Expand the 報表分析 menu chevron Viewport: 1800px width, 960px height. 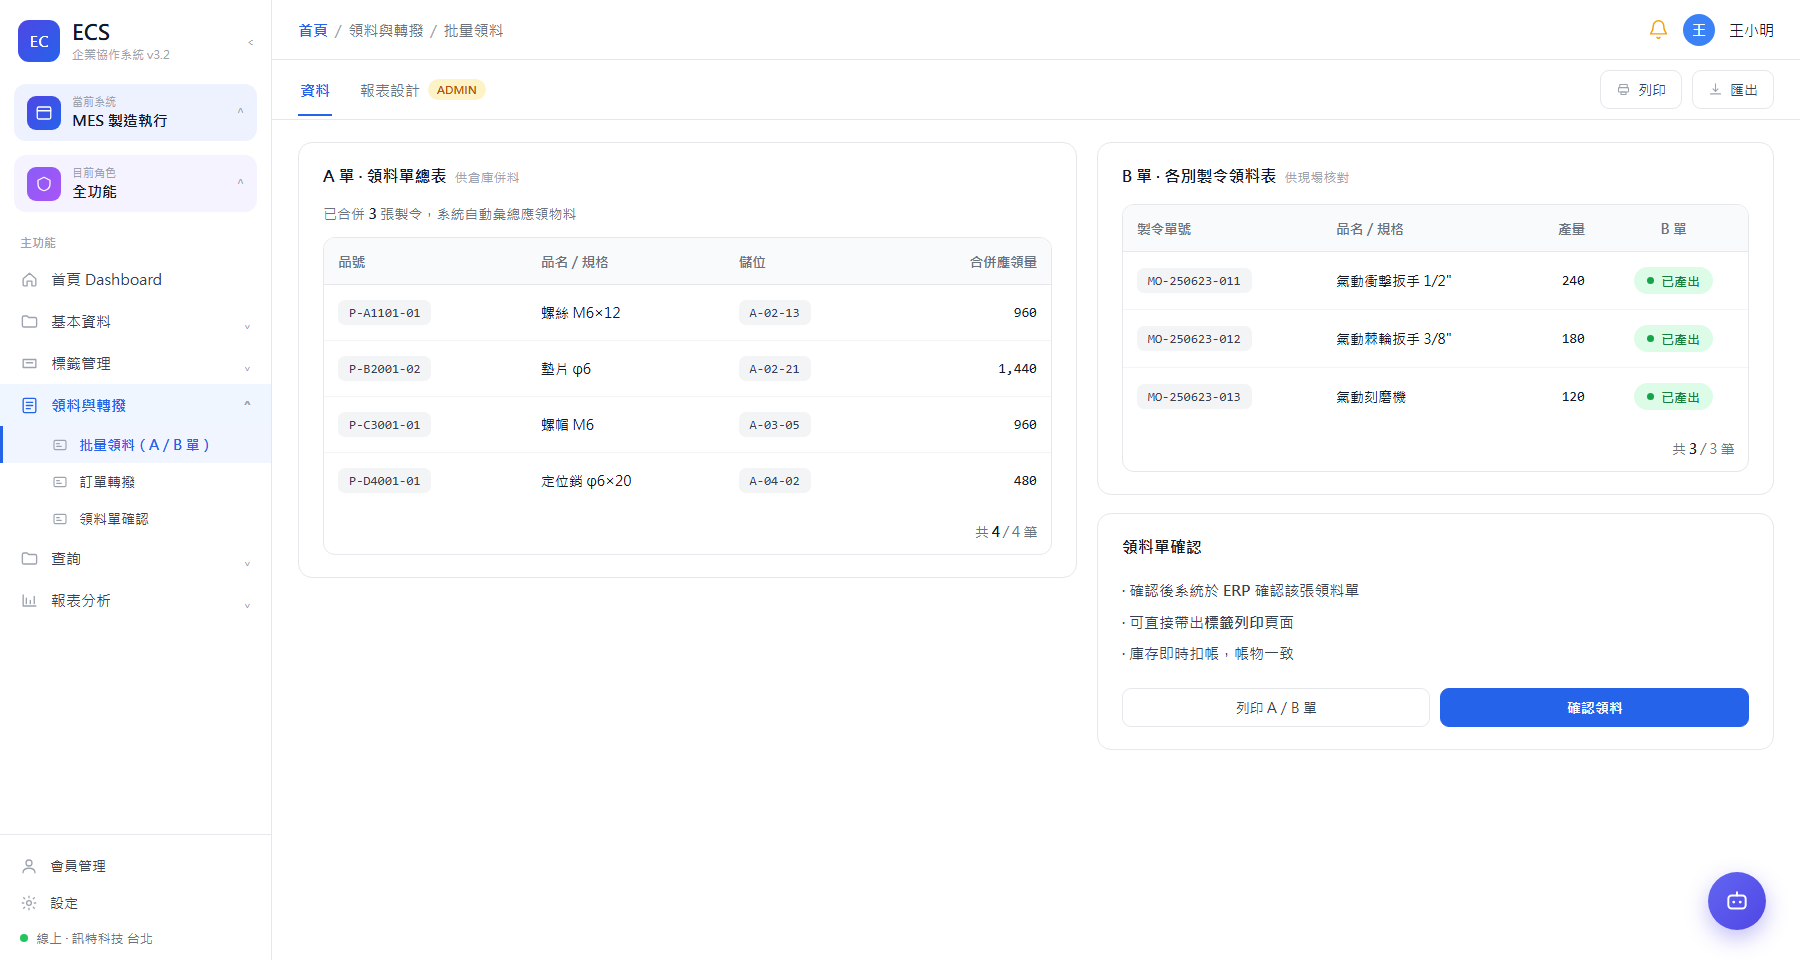pos(247,605)
